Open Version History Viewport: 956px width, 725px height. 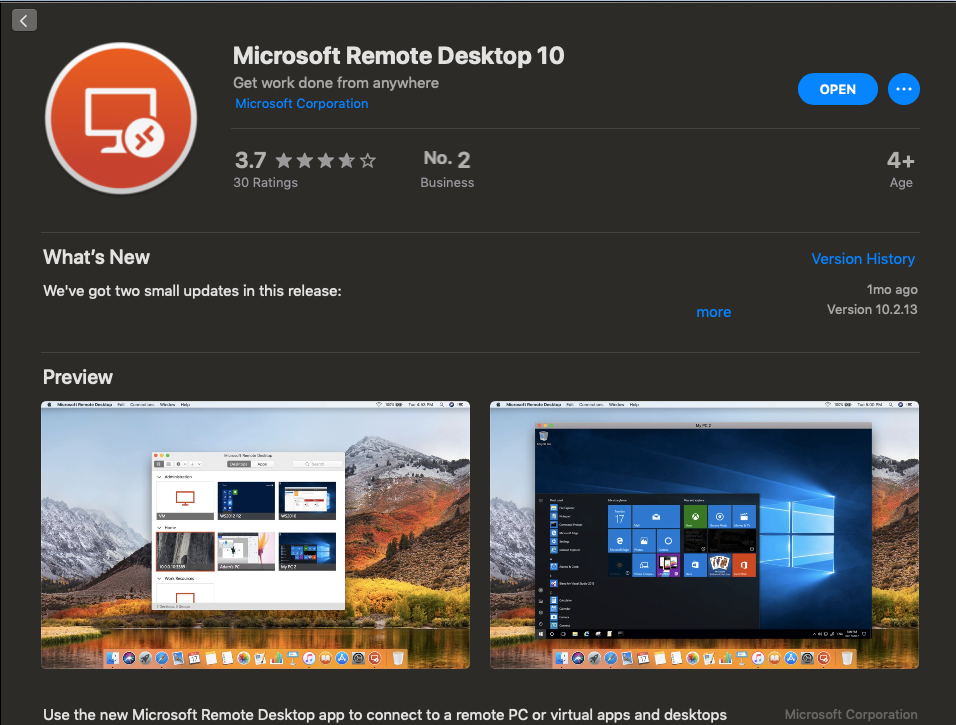point(863,259)
